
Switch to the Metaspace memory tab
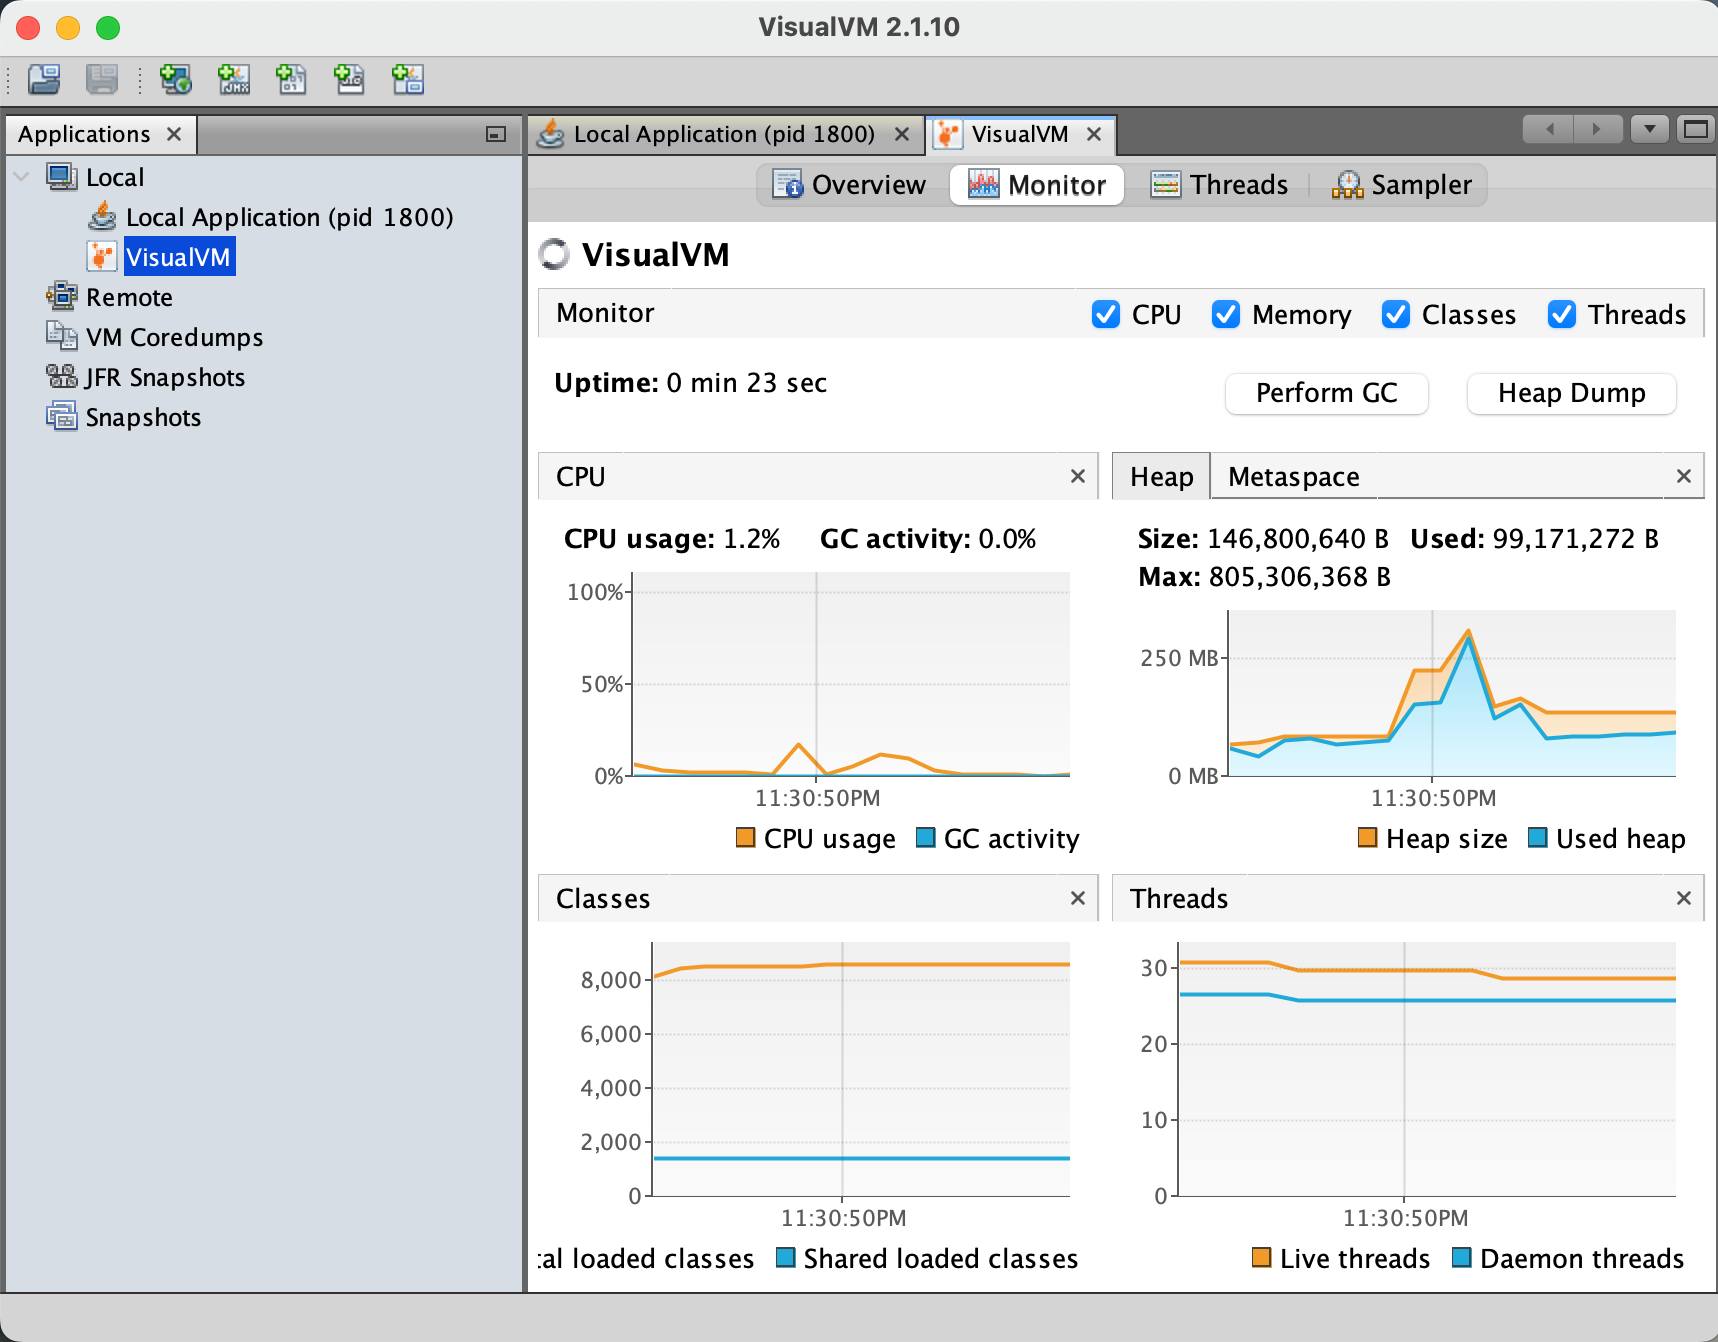click(1294, 477)
